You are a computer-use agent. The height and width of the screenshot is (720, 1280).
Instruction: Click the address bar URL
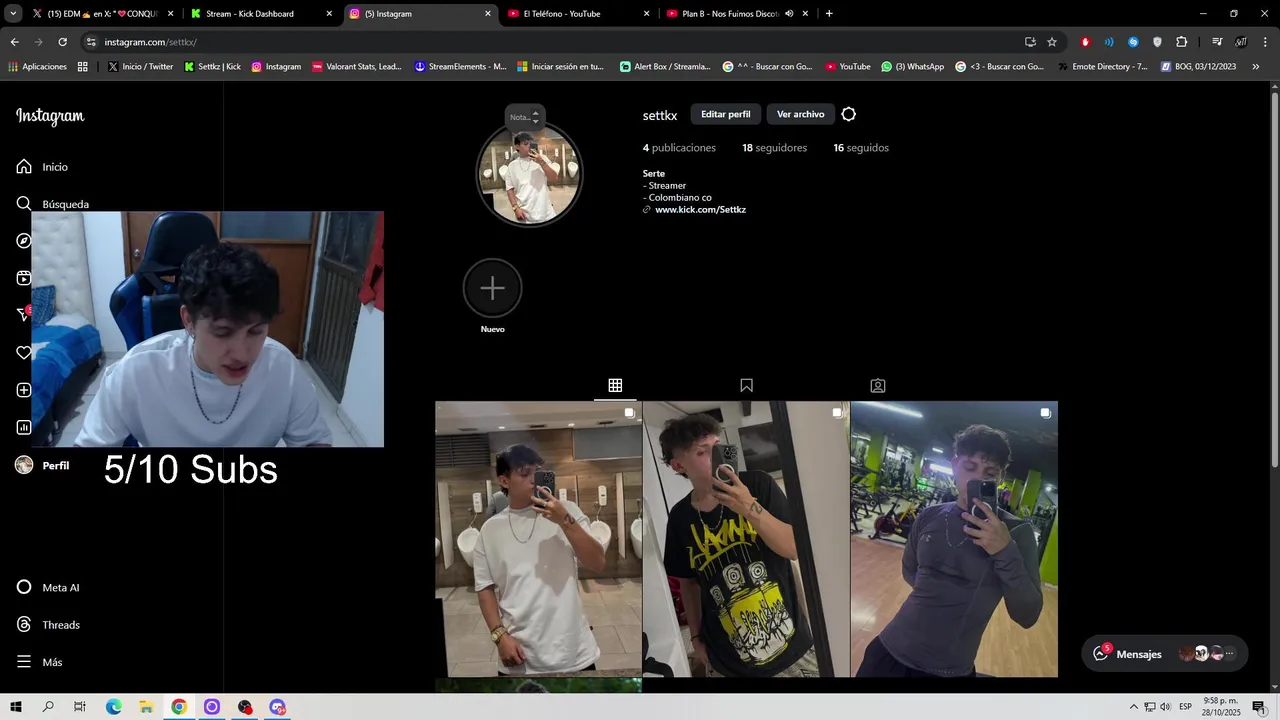click(150, 42)
